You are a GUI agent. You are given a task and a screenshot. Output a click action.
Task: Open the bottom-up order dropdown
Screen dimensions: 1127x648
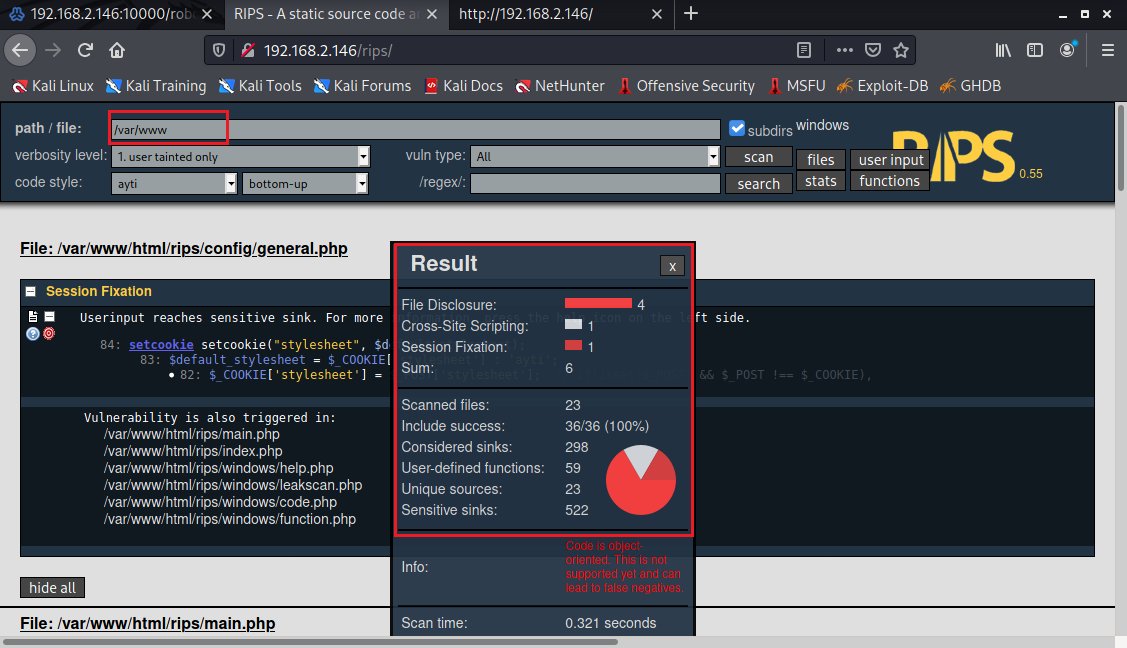pyautogui.click(x=305, y=184)
